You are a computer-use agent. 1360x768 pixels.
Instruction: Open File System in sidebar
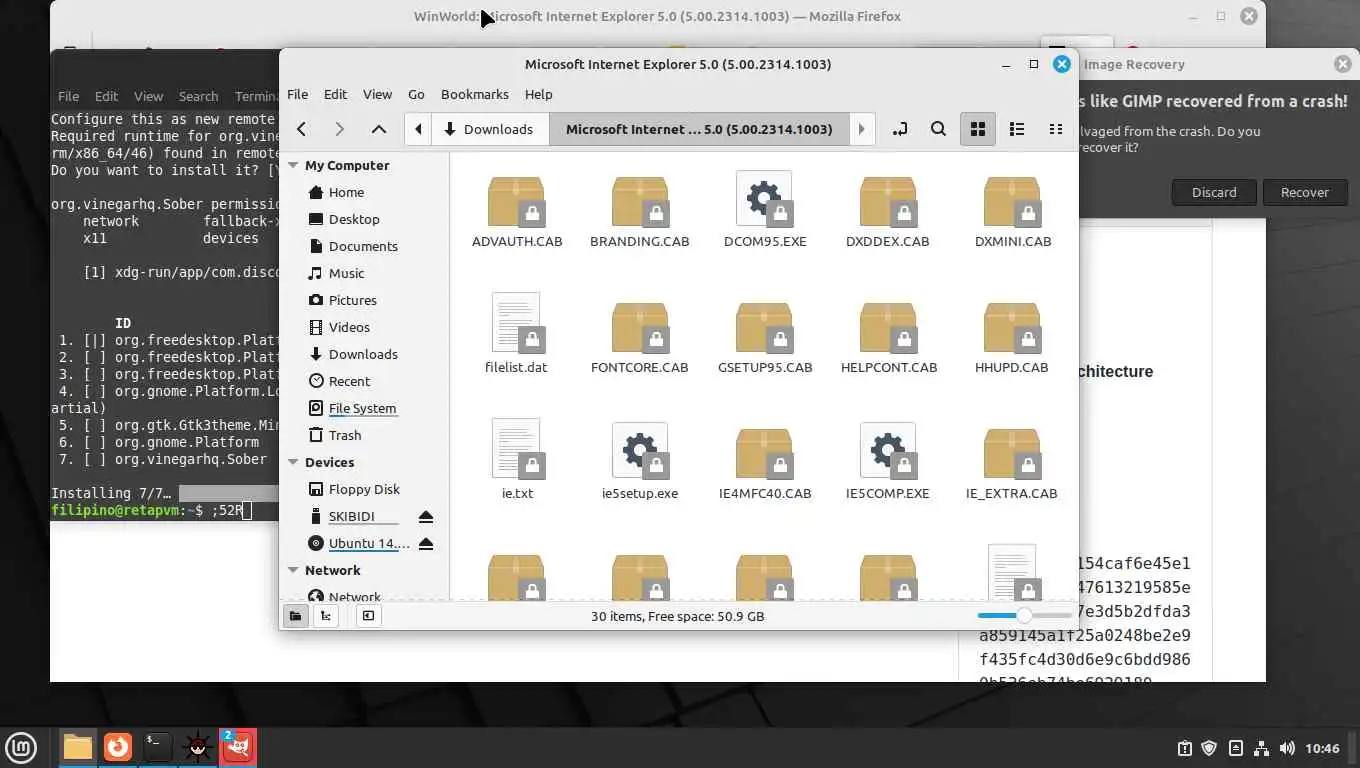pyautogui.click(x=362, y=409)
